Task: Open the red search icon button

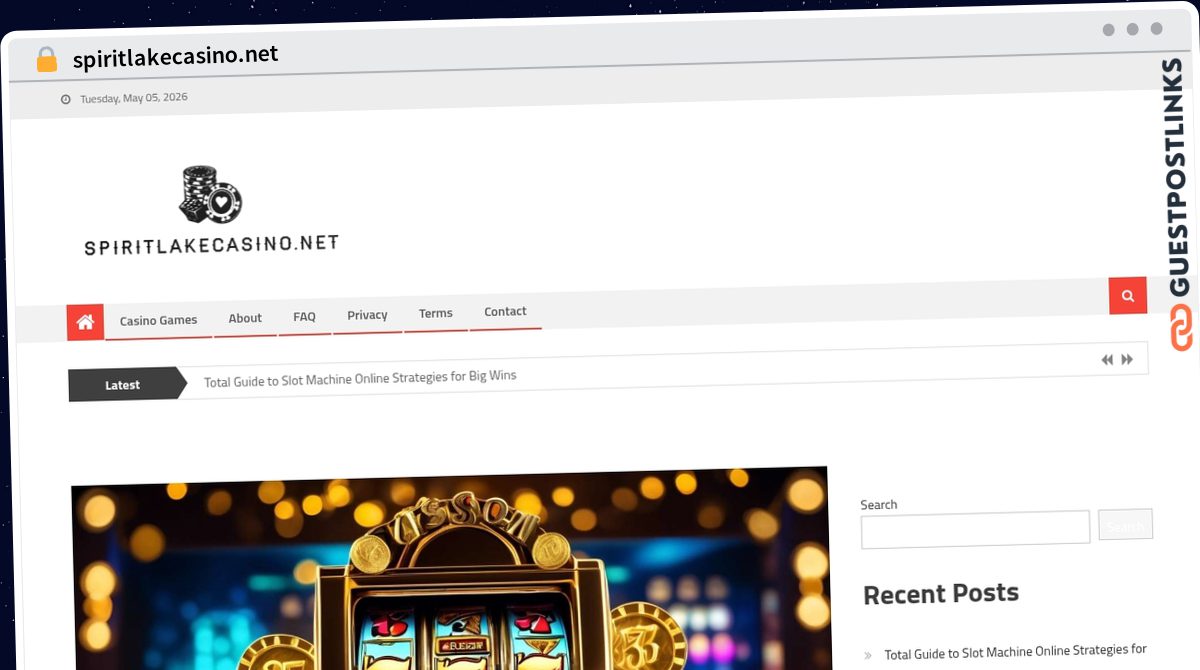Action: [1128, 296]
